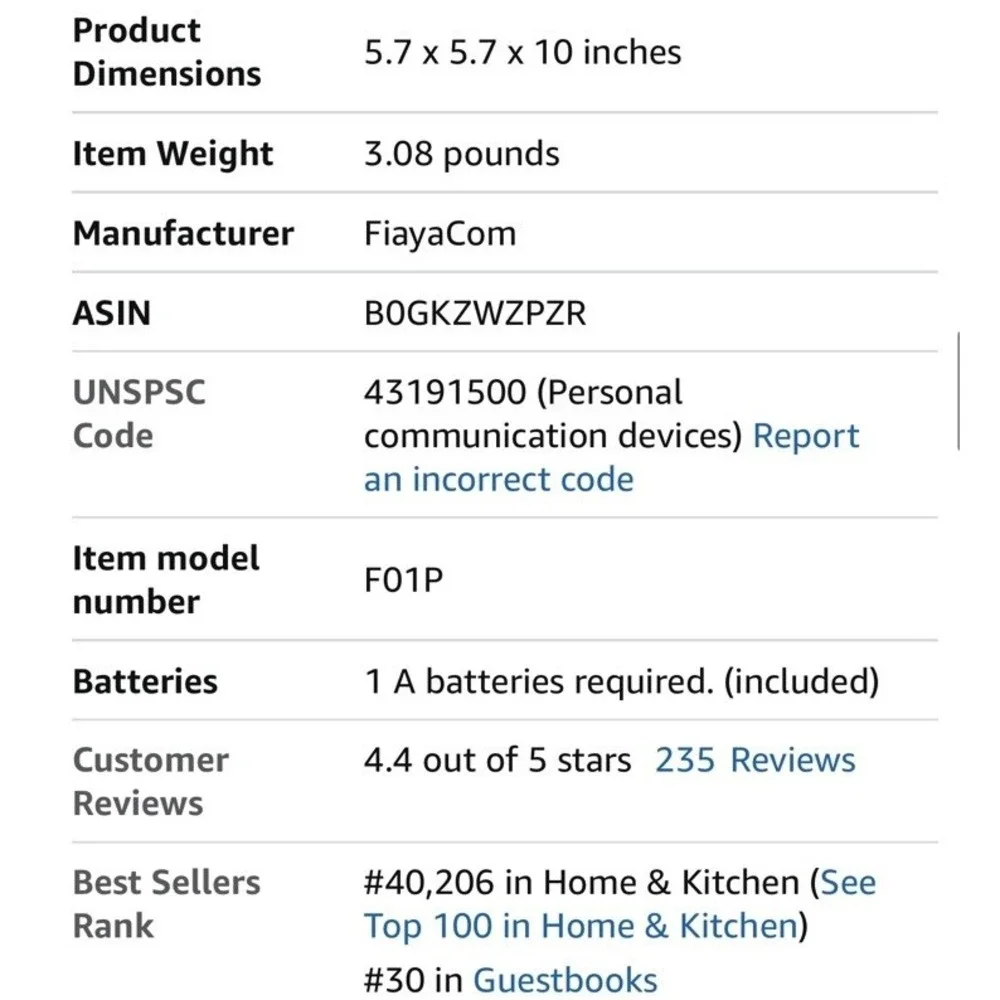Click the page scrollbar thumb on right edge
Screen dimensions: 1000x1000
958,390
